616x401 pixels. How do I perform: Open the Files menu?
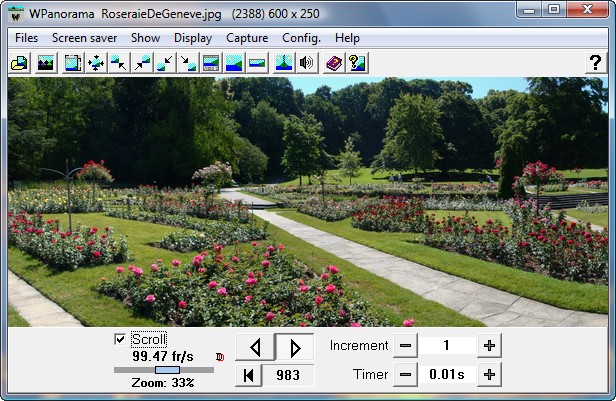26,38
